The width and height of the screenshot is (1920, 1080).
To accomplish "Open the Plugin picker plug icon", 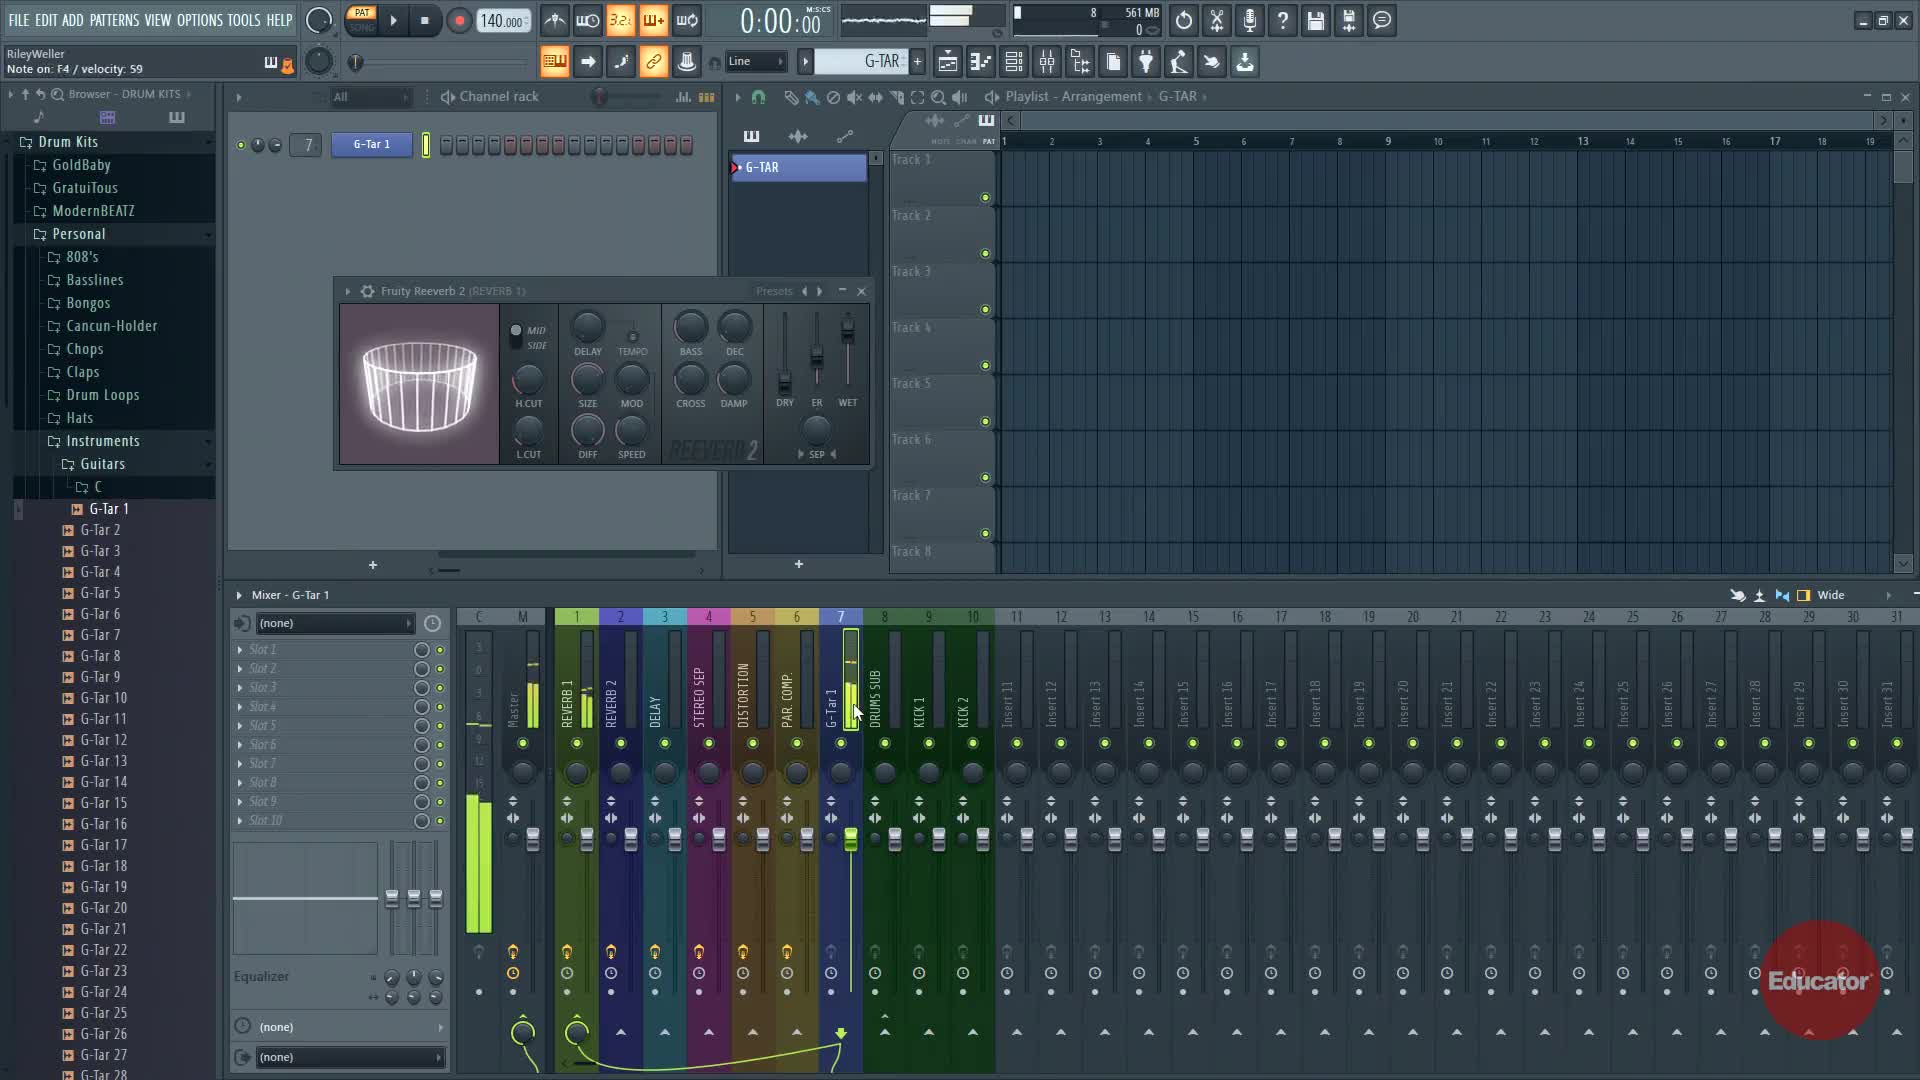I will coord(1146,62).
